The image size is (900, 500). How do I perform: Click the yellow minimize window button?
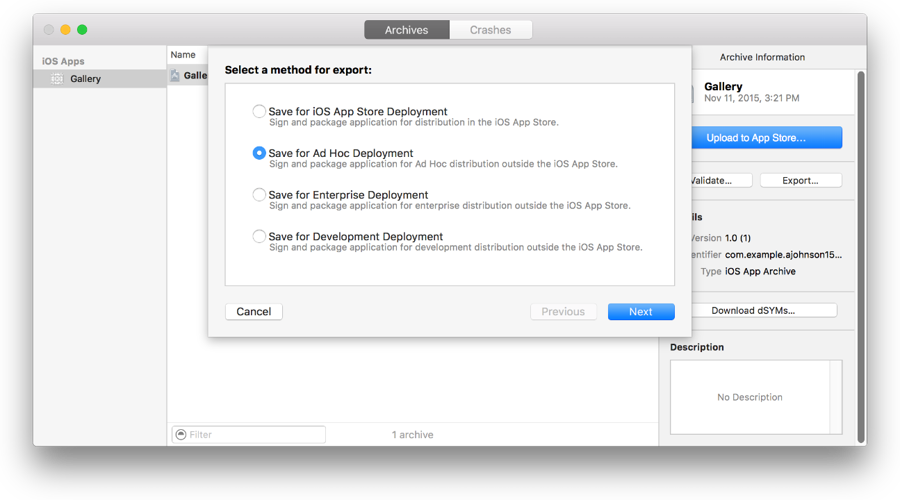[65, 30]
